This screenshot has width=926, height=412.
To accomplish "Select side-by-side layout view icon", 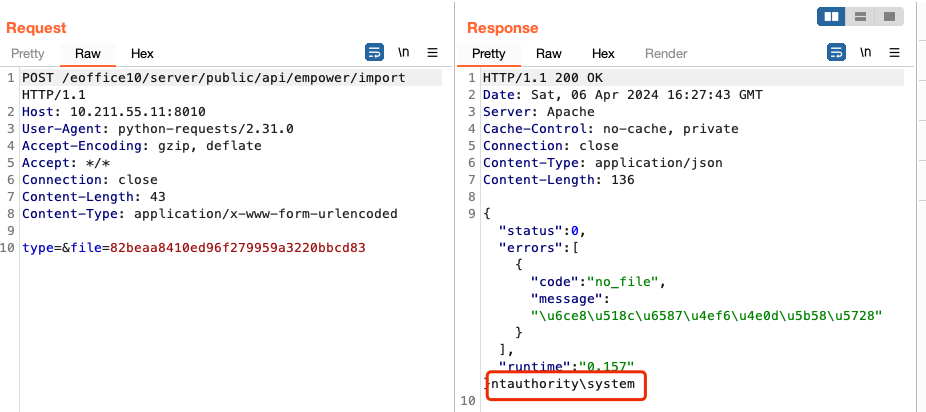I will click(x=832, y=17).
